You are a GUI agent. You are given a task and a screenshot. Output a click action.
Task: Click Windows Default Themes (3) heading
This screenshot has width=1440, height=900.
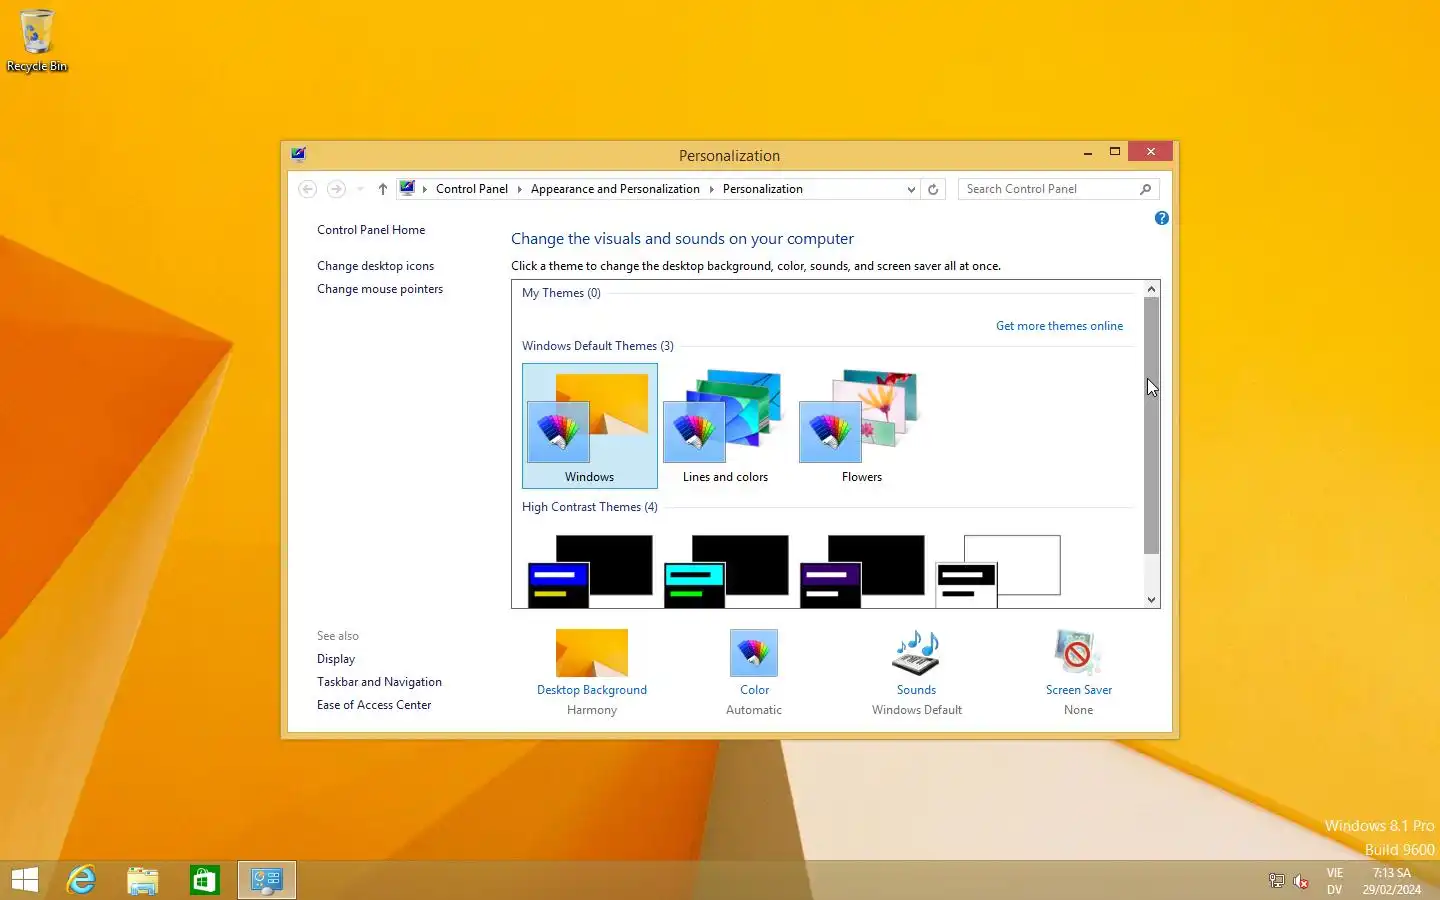(x=598, y=346)
